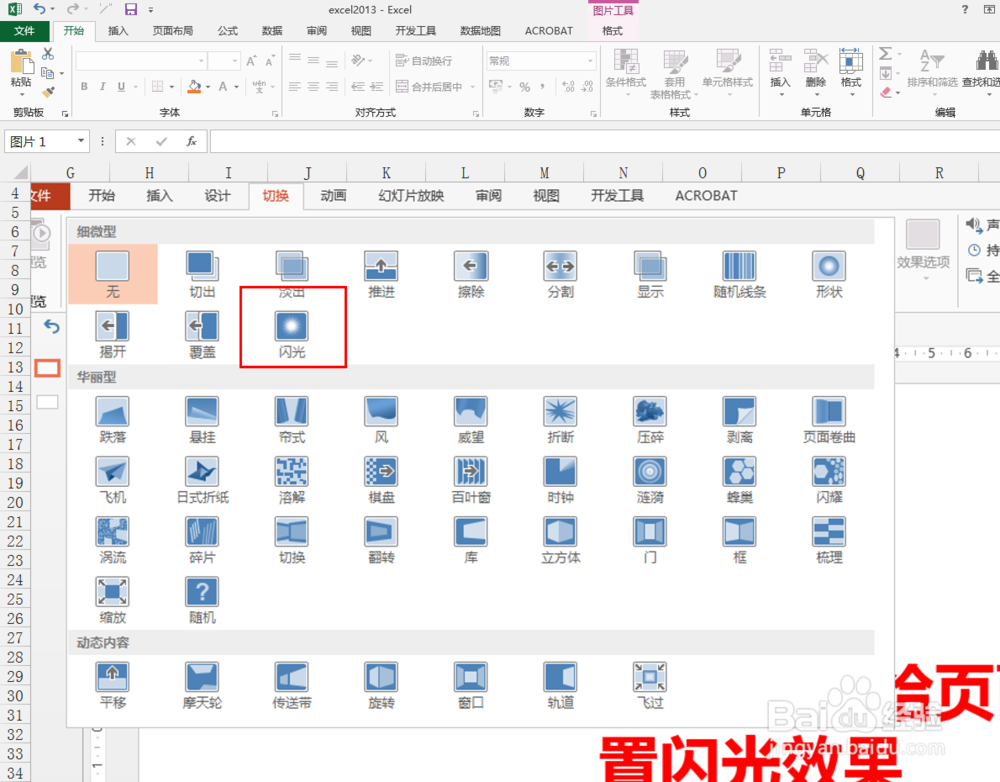Click the Save icon in quick access toolbar

(131, 9)
